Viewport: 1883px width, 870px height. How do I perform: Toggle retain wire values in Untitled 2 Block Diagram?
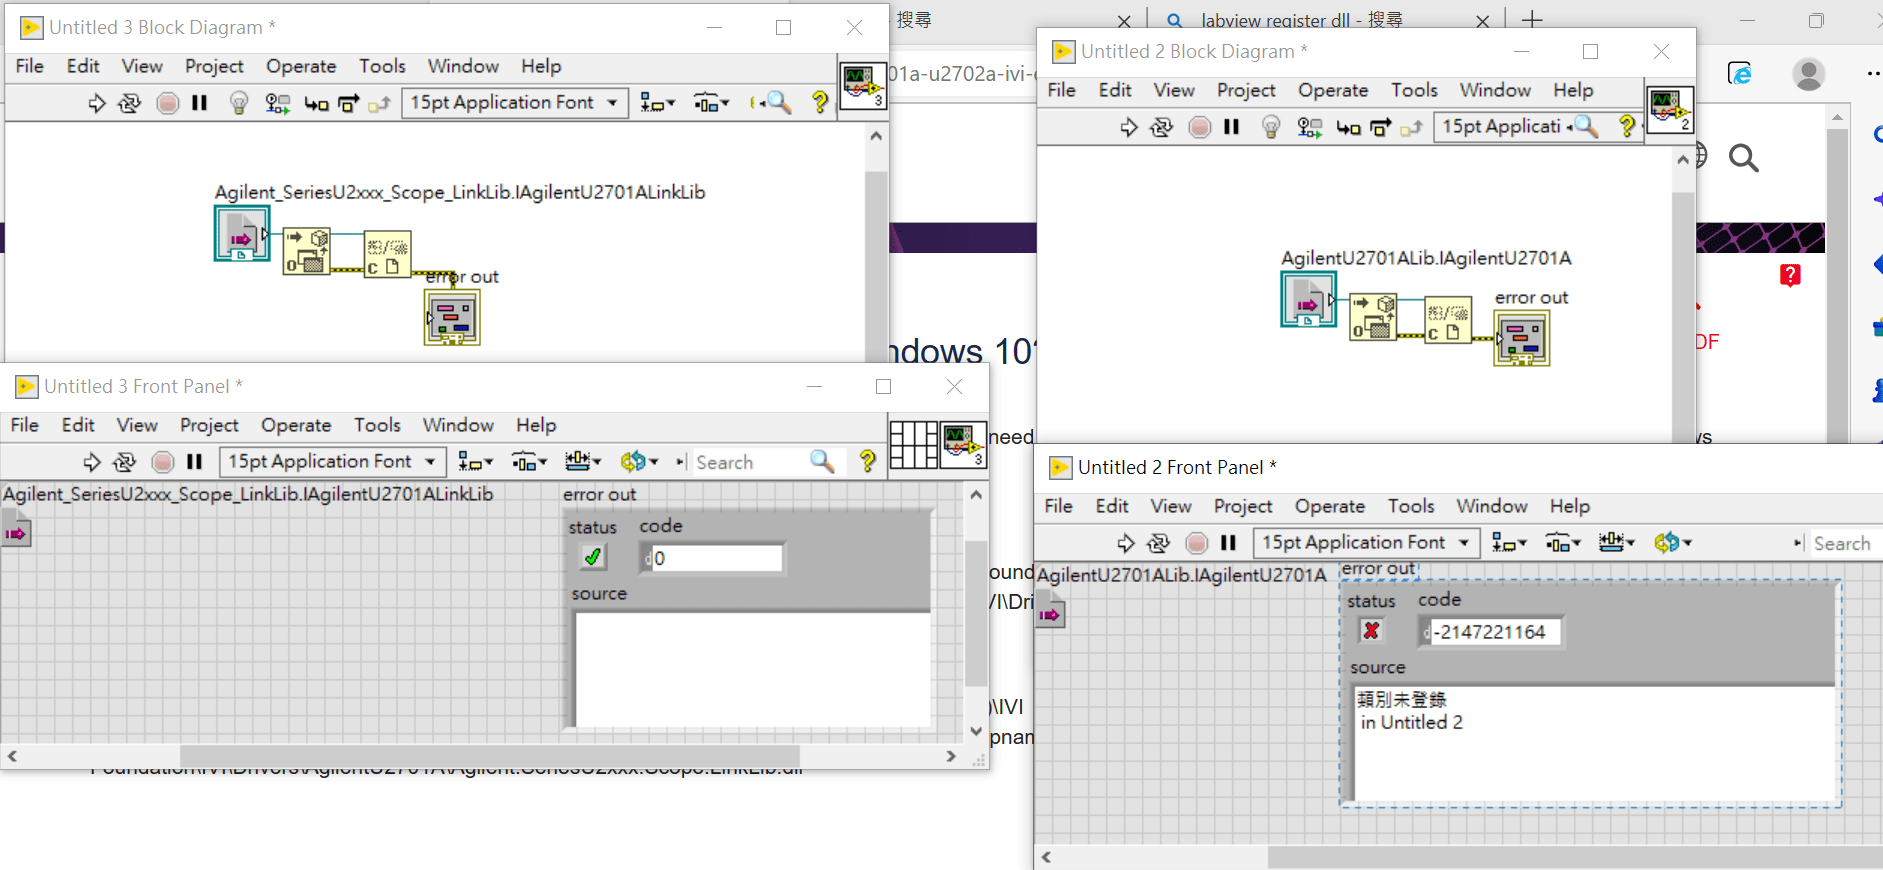[x=1309, y=127]
